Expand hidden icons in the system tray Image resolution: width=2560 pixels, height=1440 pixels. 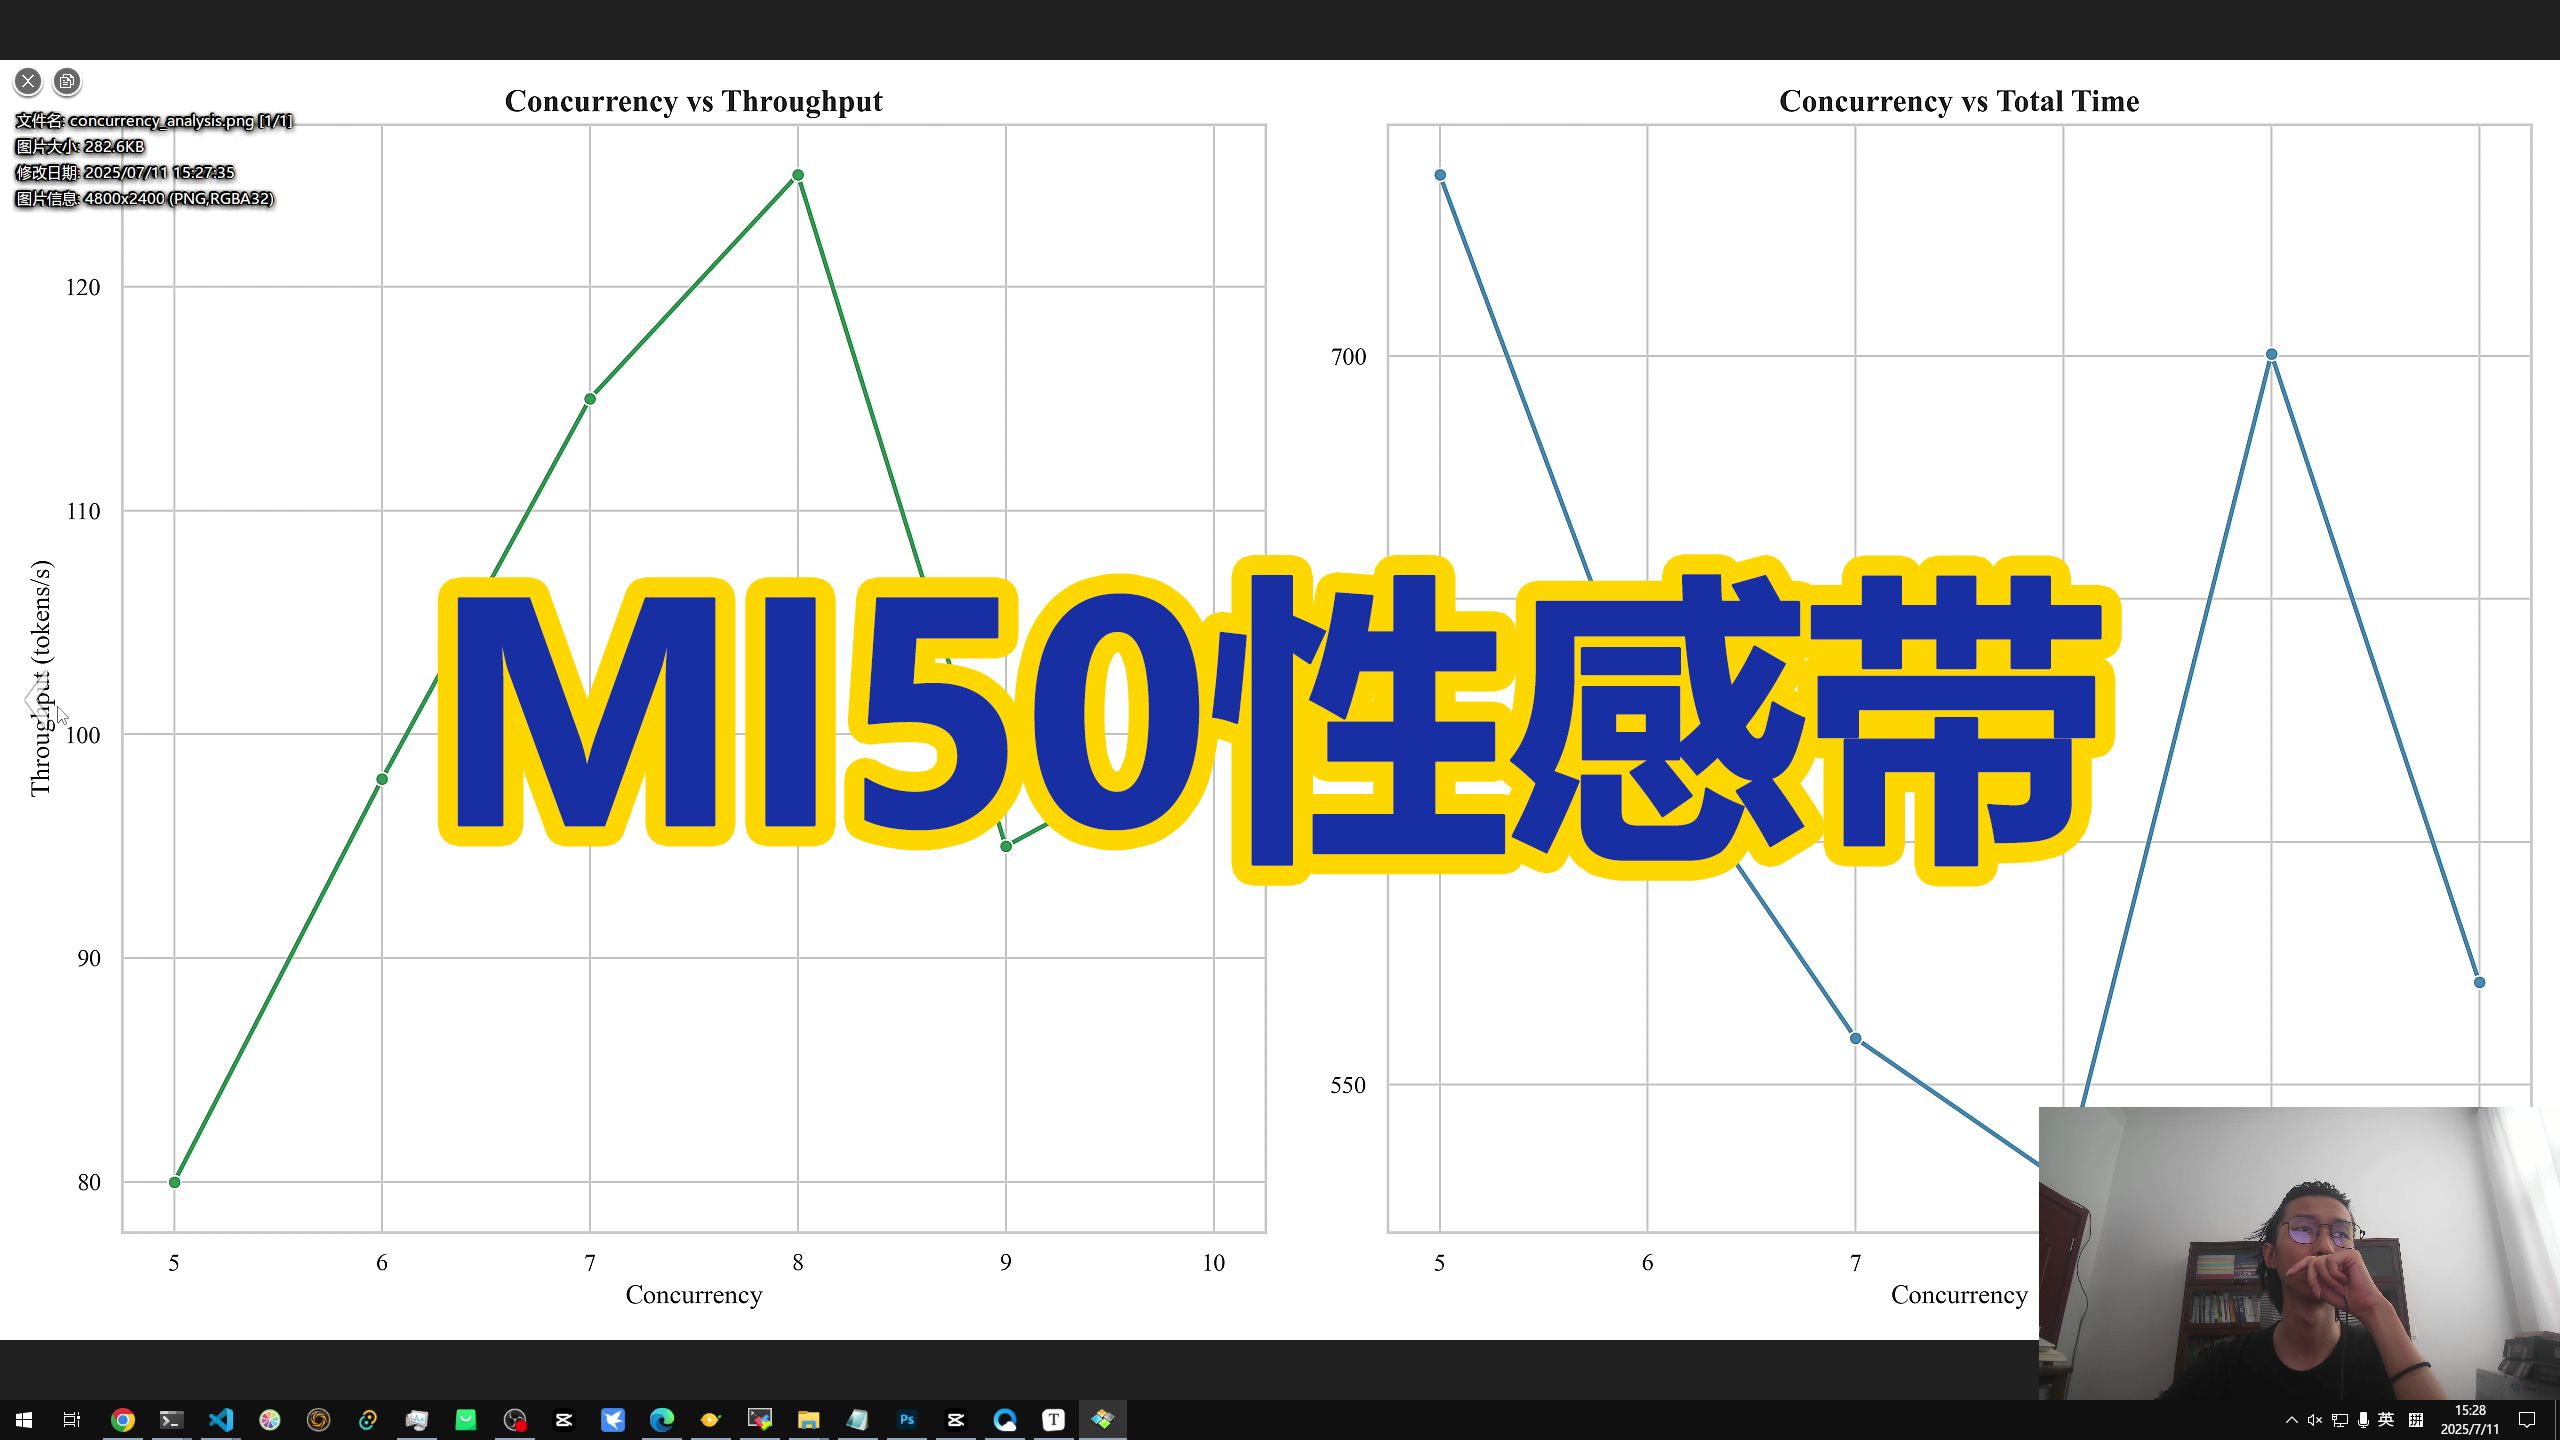2292,1420
